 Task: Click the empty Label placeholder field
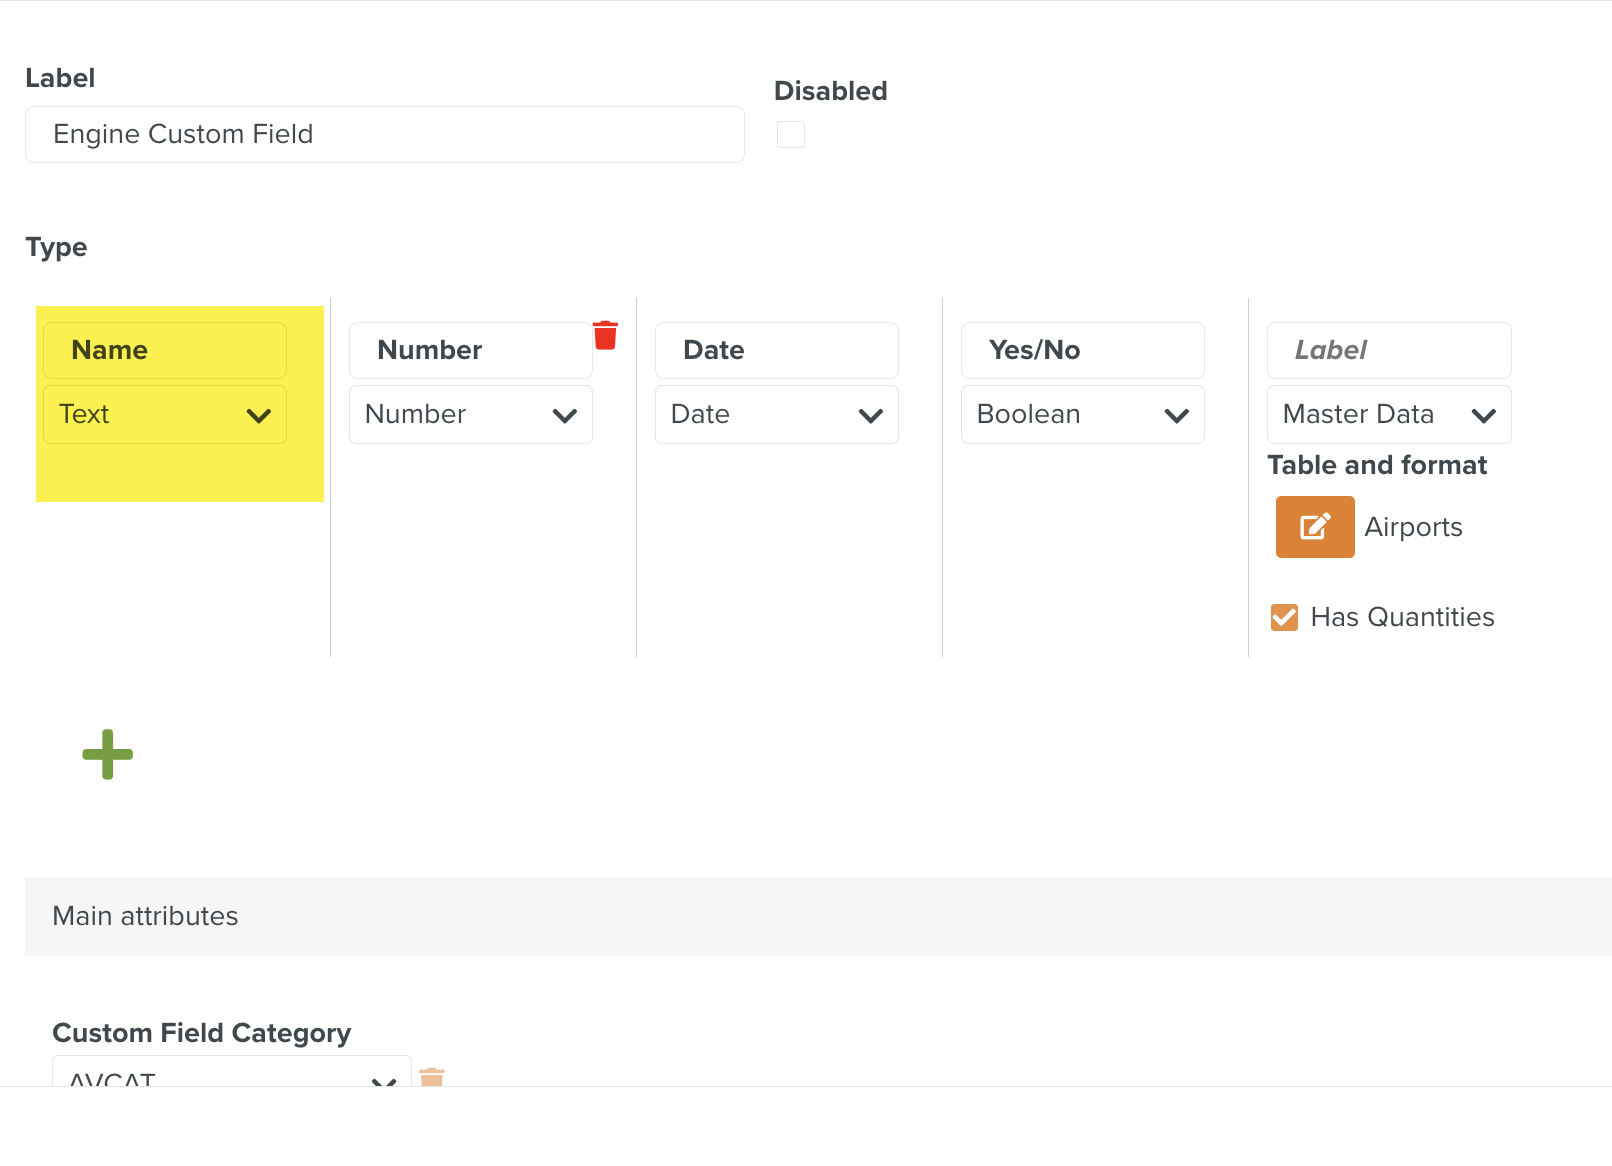coord(1388,351)
